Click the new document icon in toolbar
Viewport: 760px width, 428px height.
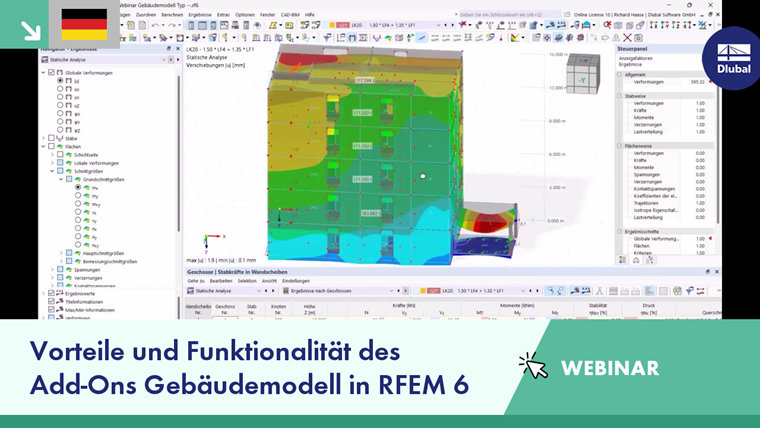131,25
